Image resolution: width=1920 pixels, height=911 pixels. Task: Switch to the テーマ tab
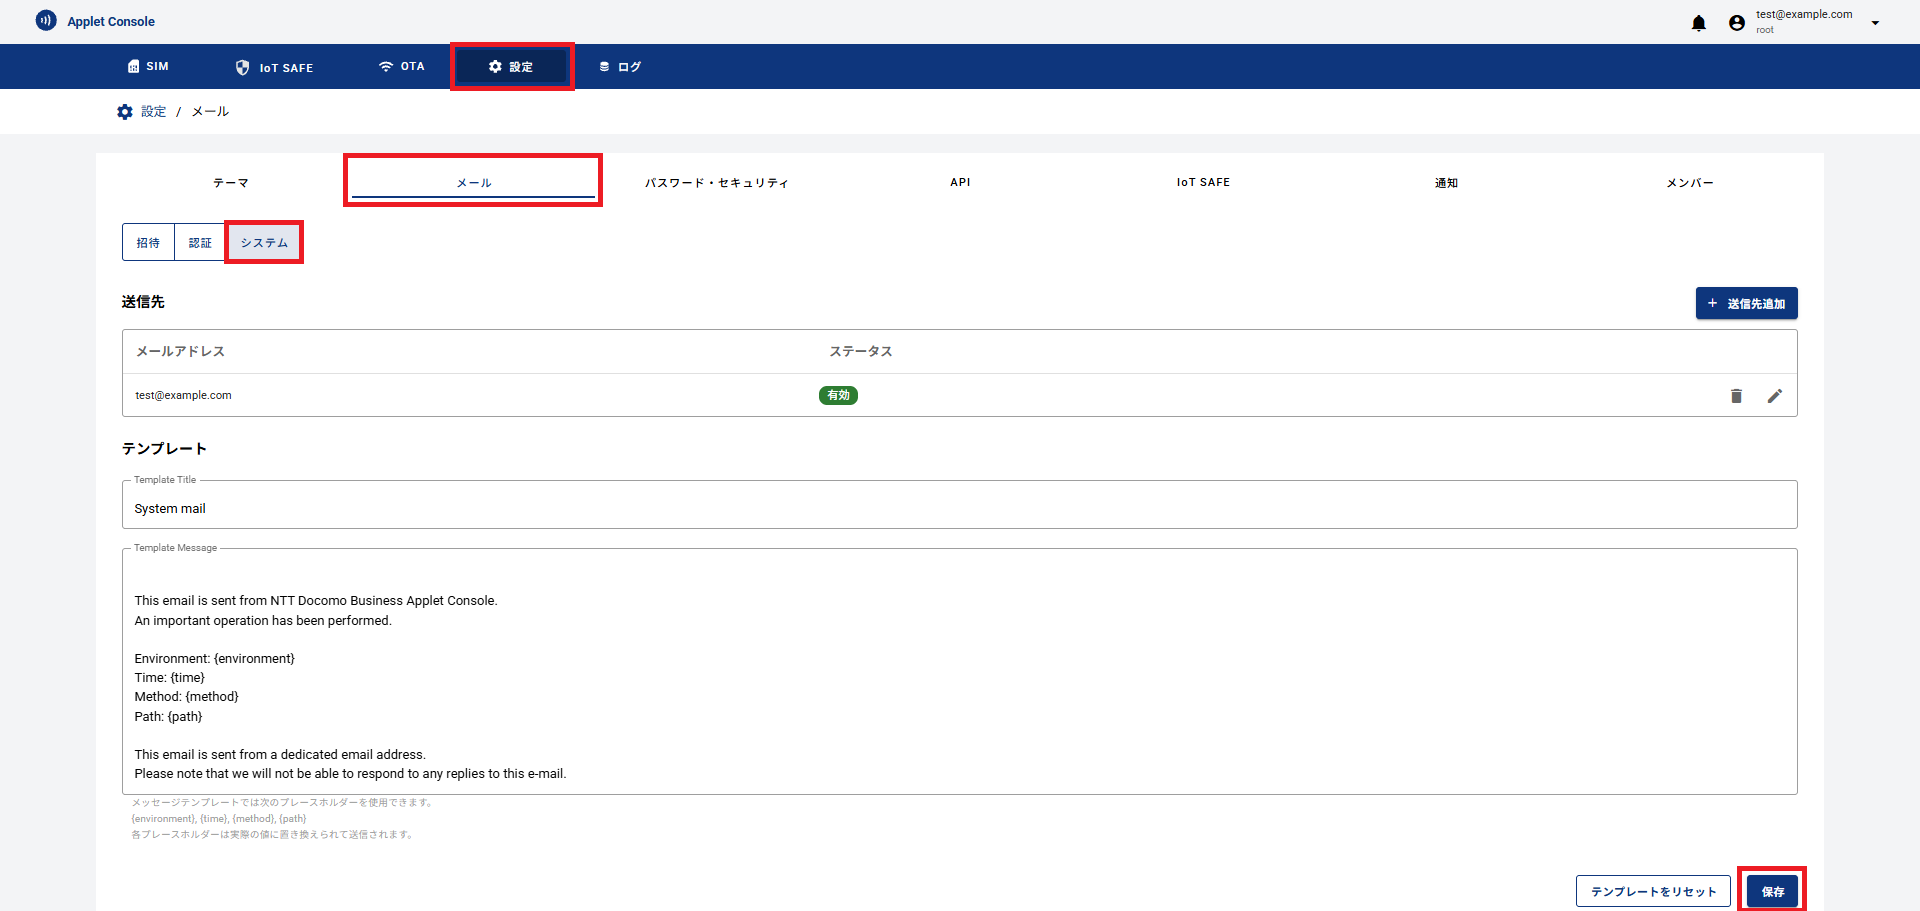pyautogui.click(x=231, y=183)
